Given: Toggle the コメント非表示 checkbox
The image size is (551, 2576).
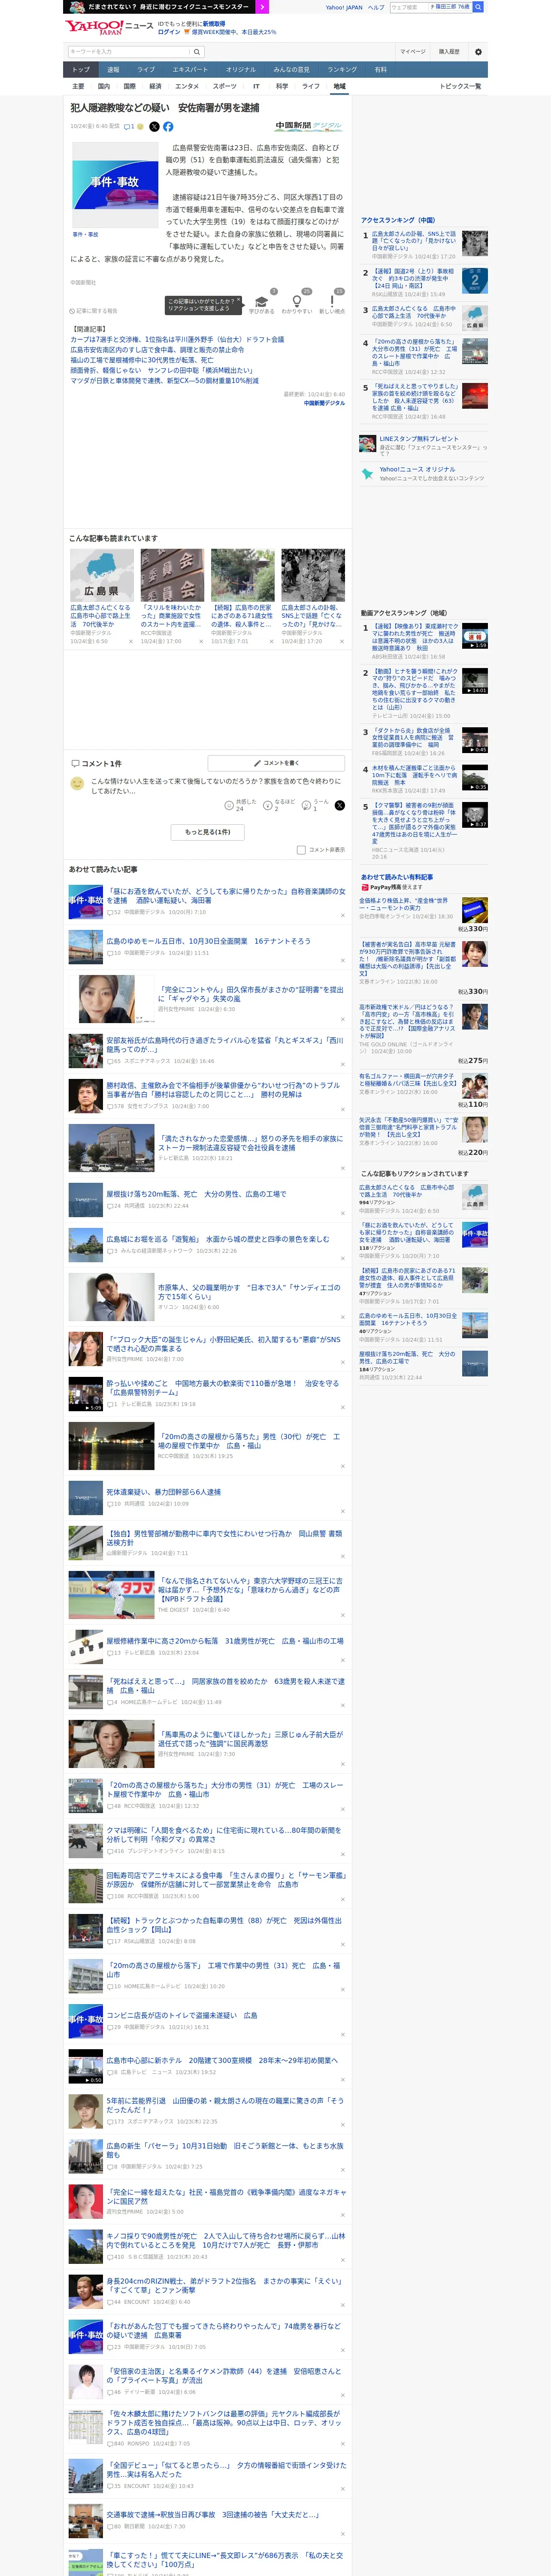Looking at the screenshot, I should click(x=301, y=850).
